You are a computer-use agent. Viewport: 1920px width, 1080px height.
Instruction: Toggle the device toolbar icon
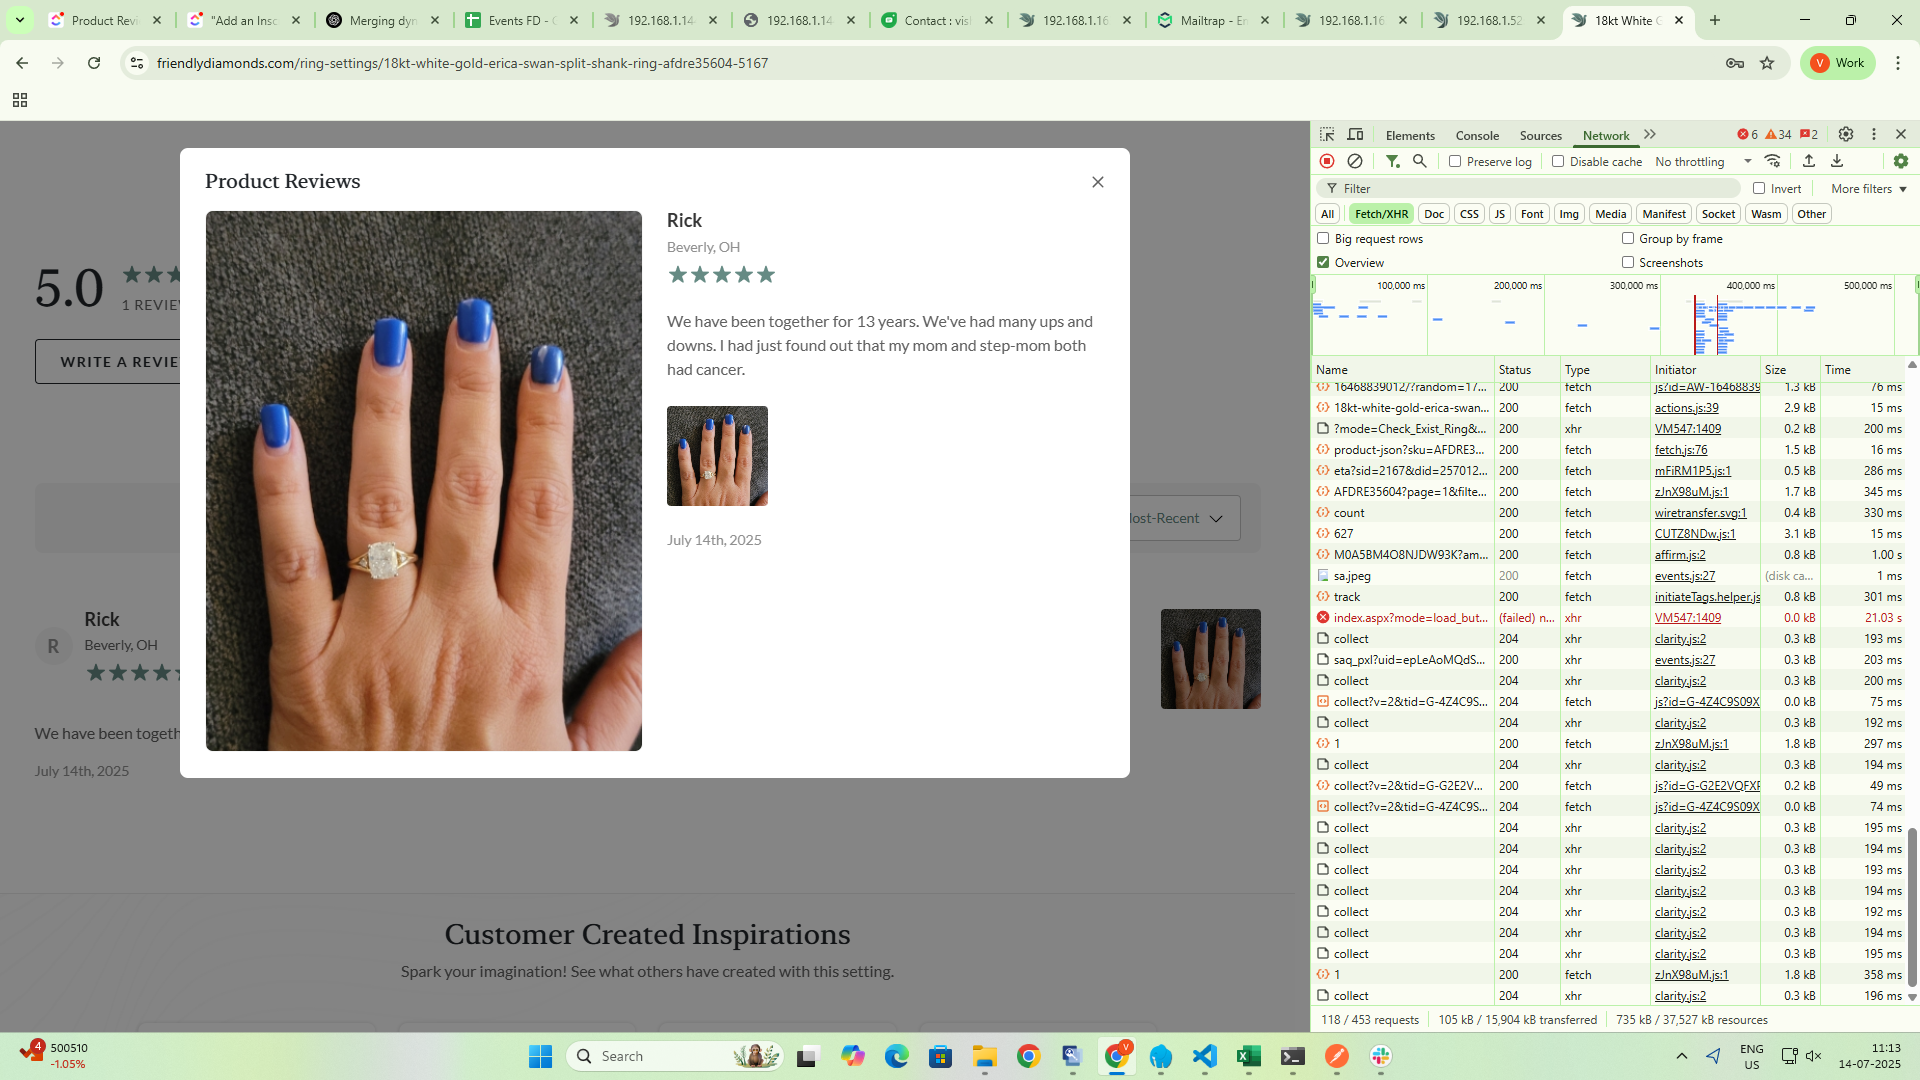pyautogui.click(x=1355, y=135)
